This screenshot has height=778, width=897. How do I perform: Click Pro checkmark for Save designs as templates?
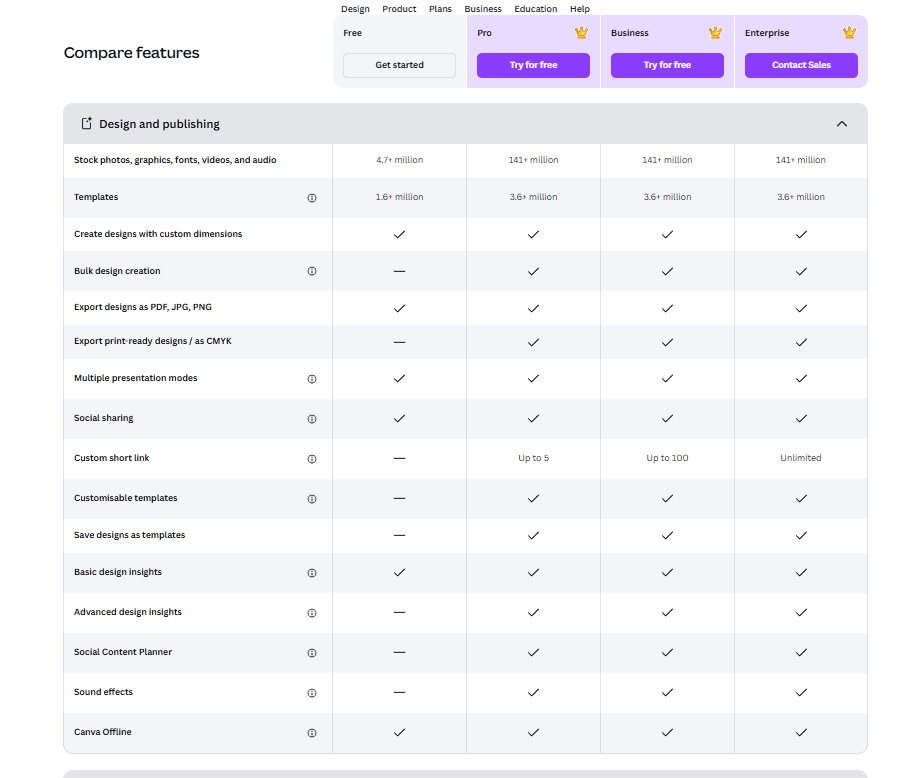pos(533,535)
